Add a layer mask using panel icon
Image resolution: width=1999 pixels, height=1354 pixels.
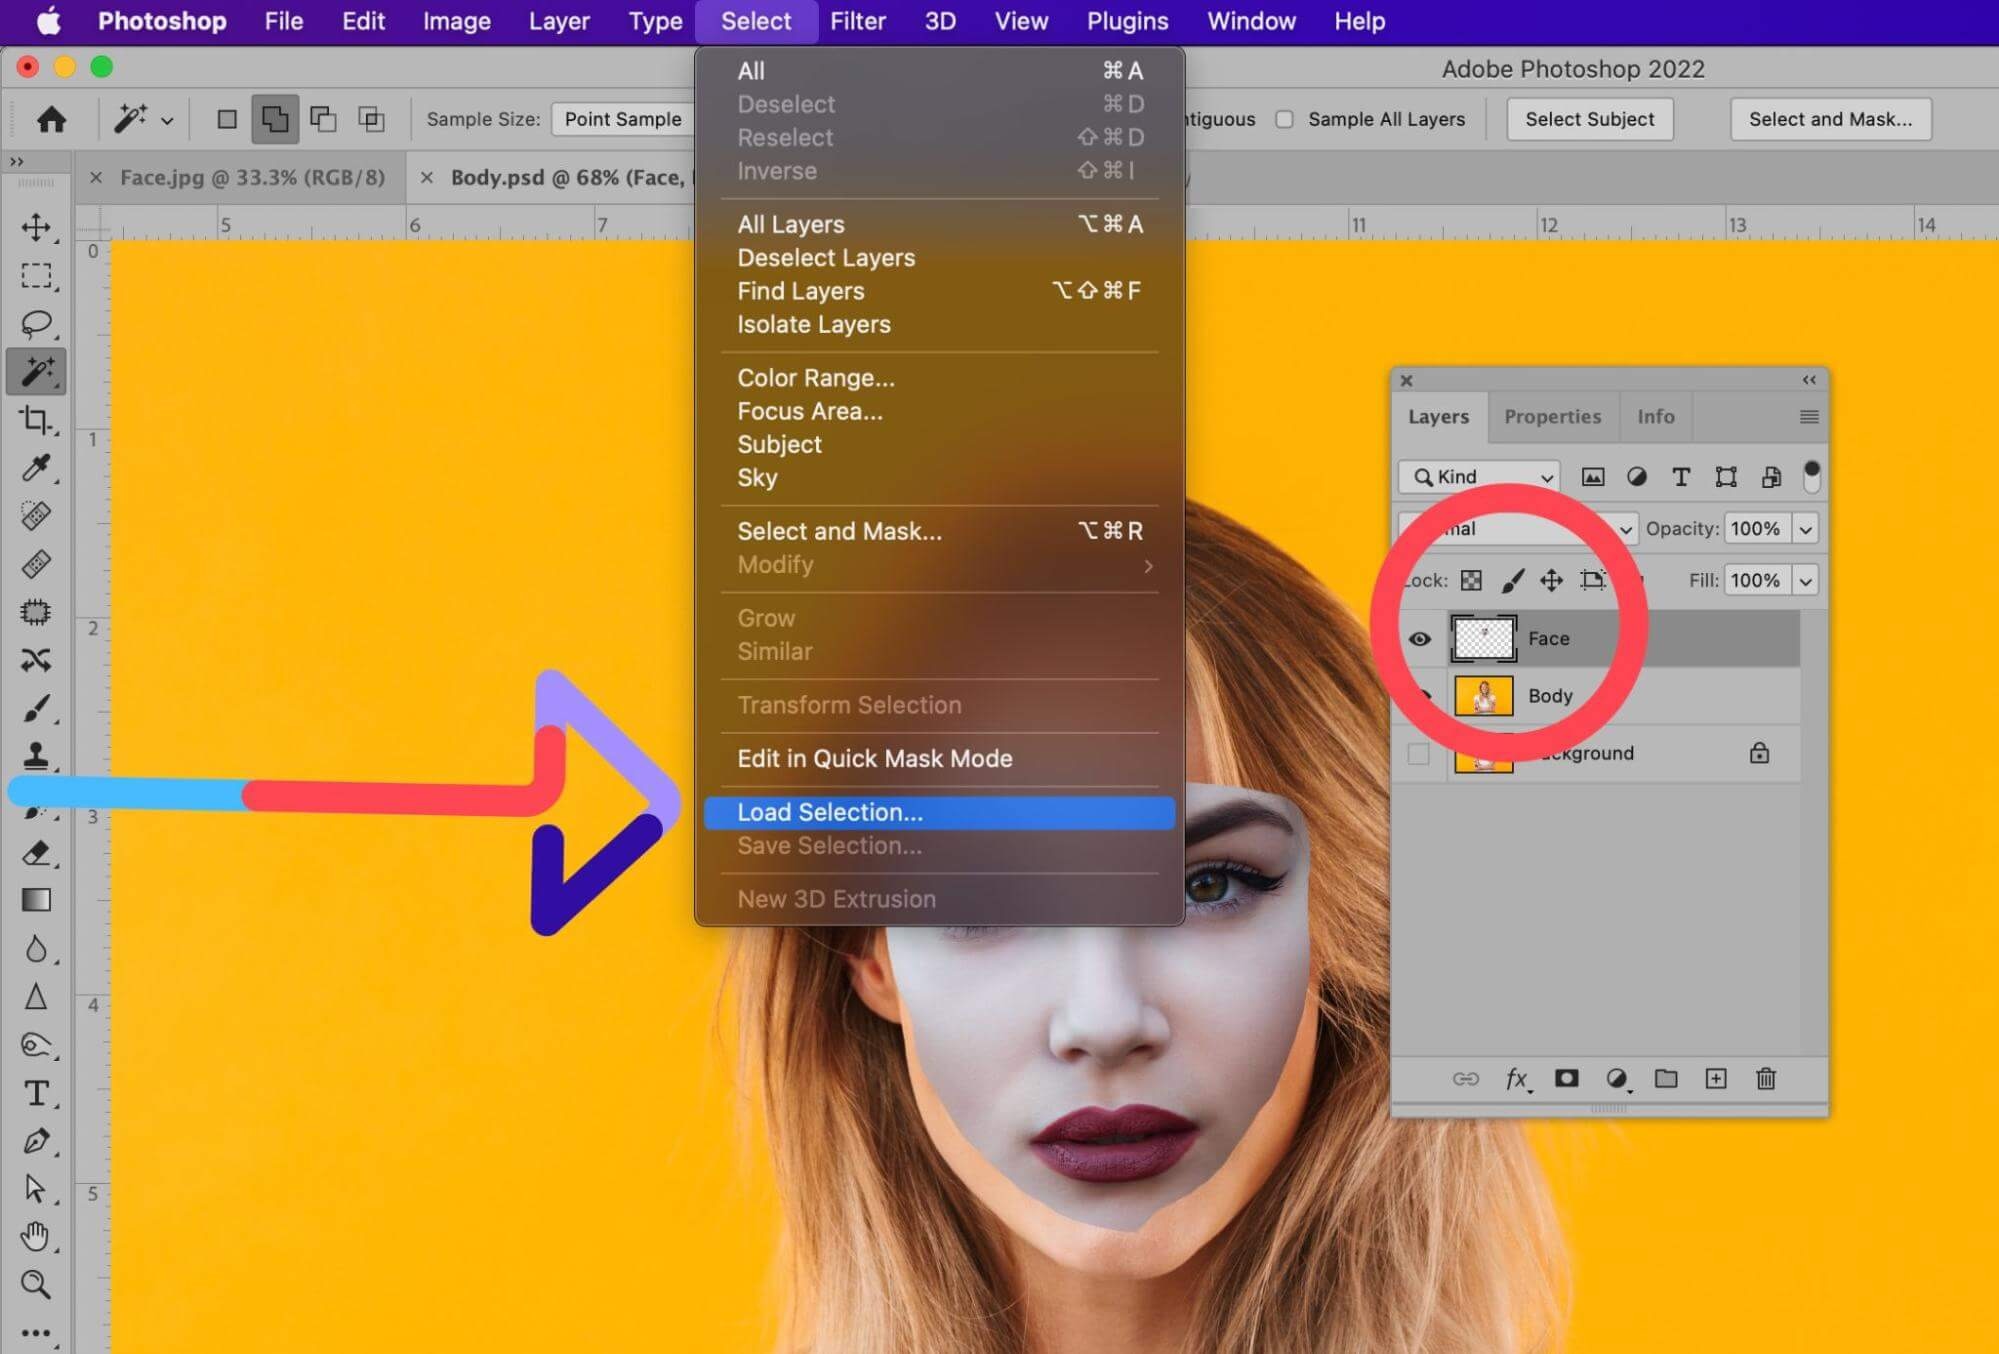[1566, 1078]
